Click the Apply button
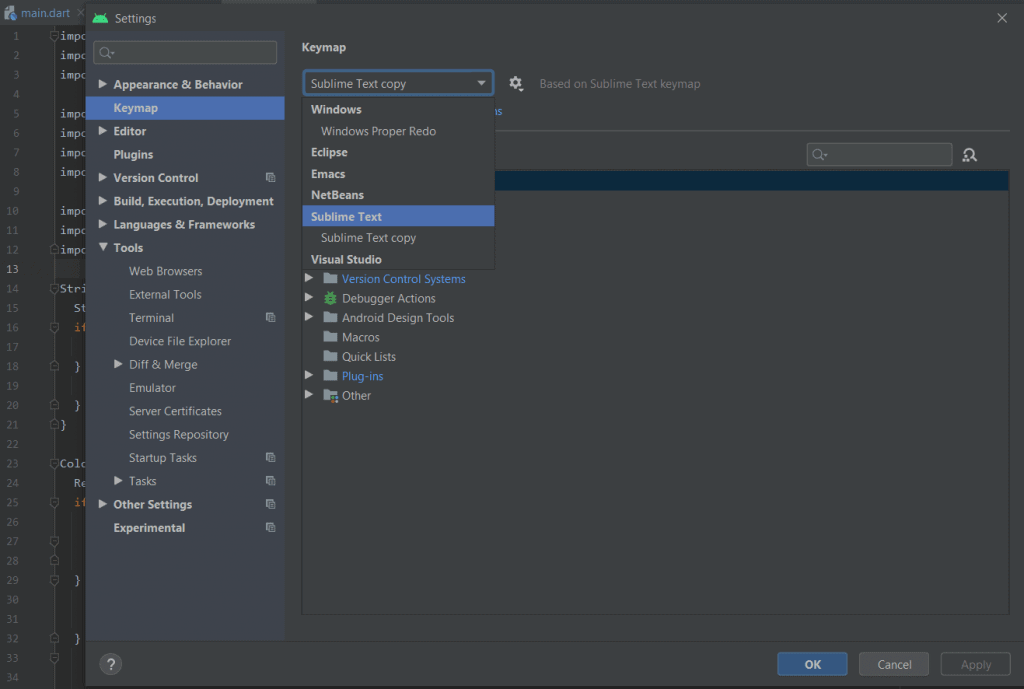 pyautogui.click(x=975, y=664)
